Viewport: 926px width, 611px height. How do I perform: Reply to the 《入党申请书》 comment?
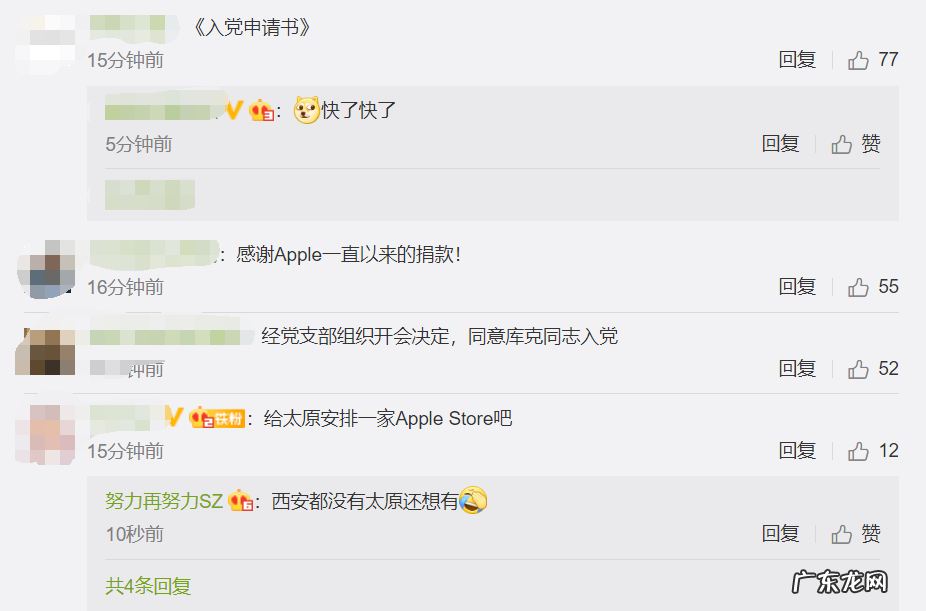(797, 60)
